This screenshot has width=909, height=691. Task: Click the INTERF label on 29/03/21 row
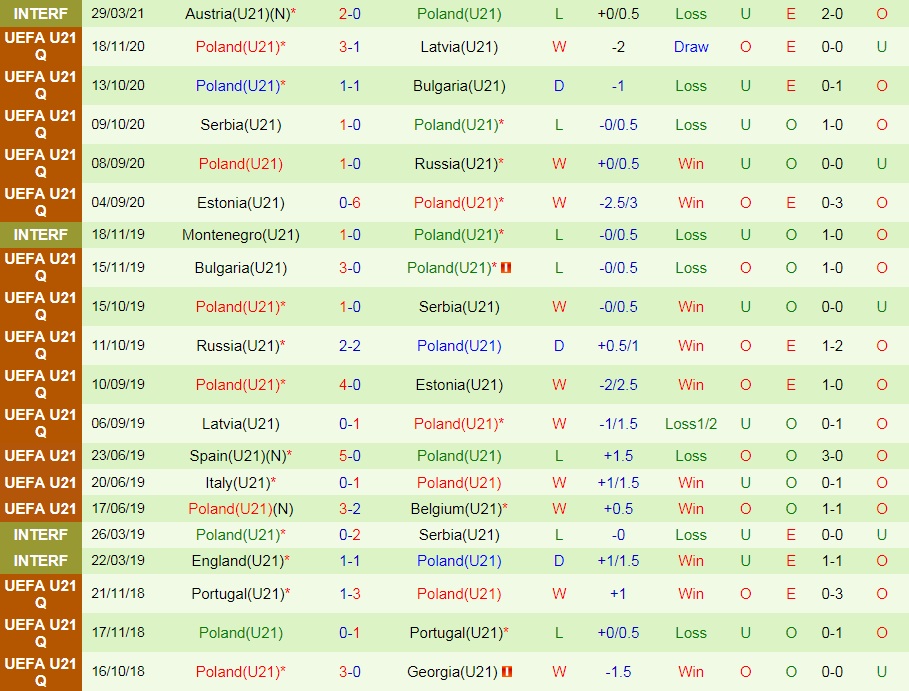(41, 13)
